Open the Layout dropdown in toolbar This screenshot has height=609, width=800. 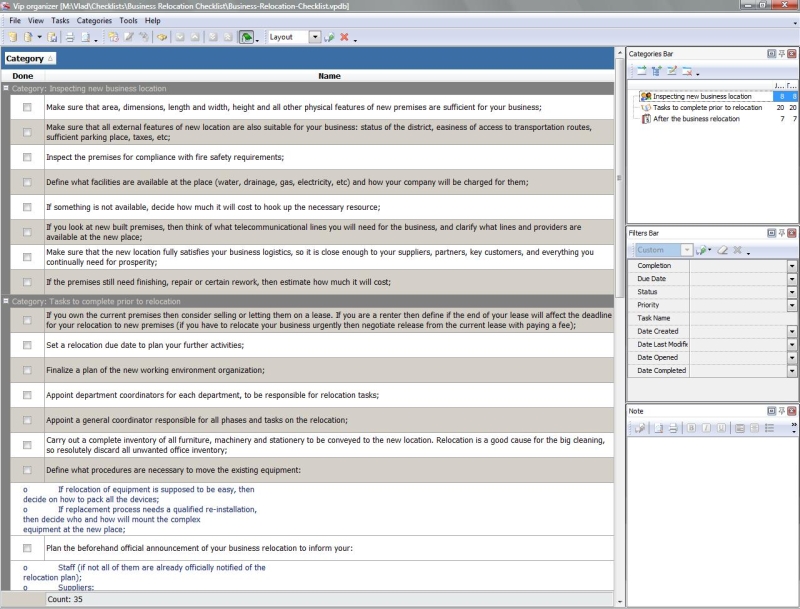(x=315, y=37)
